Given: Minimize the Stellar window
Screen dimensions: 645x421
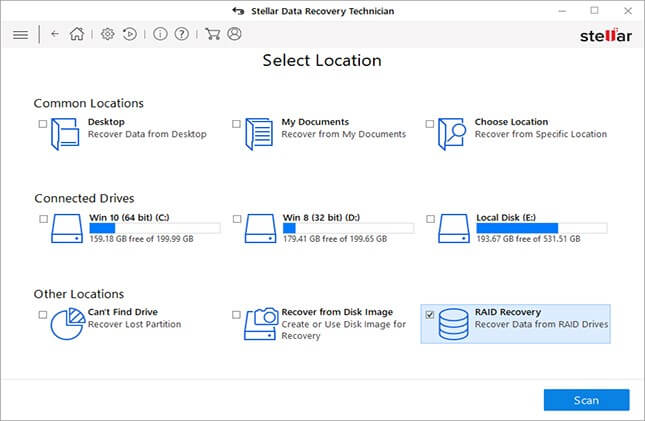Looking at the screenshot, I should pyautogui.click(x=562, y=11).
